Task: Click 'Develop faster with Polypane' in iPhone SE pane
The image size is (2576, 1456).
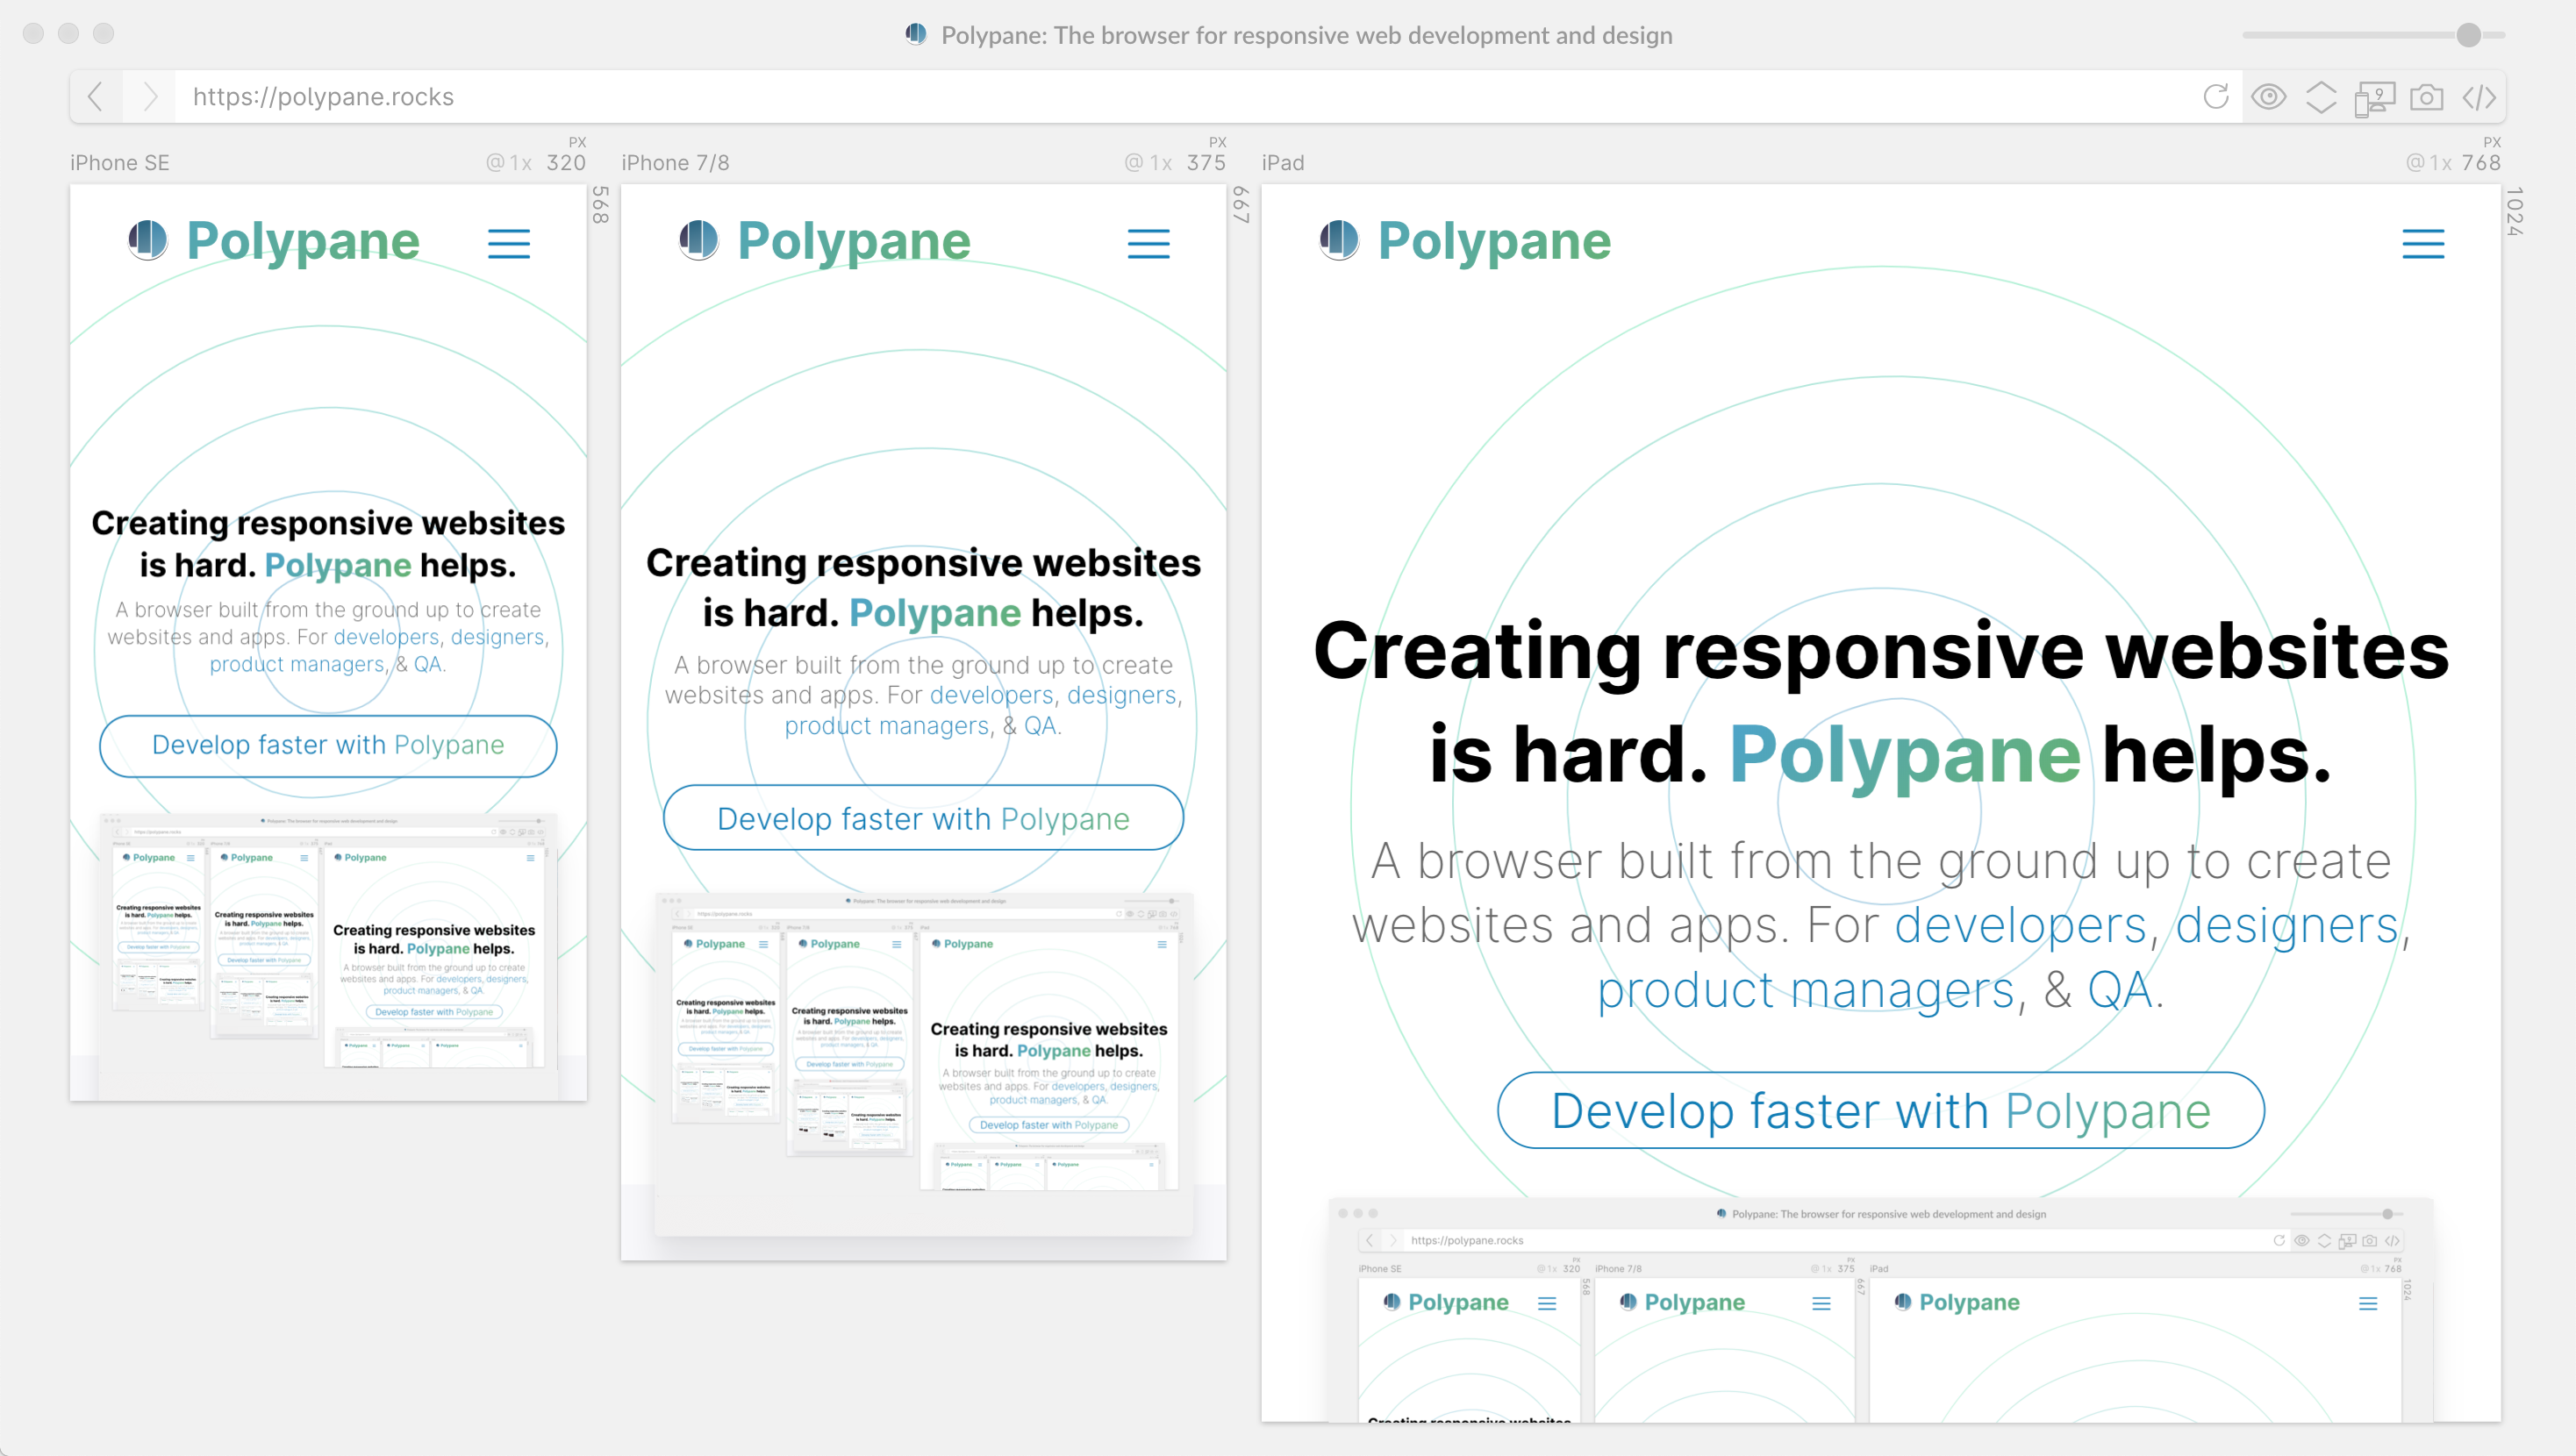Action: [328, 746]
